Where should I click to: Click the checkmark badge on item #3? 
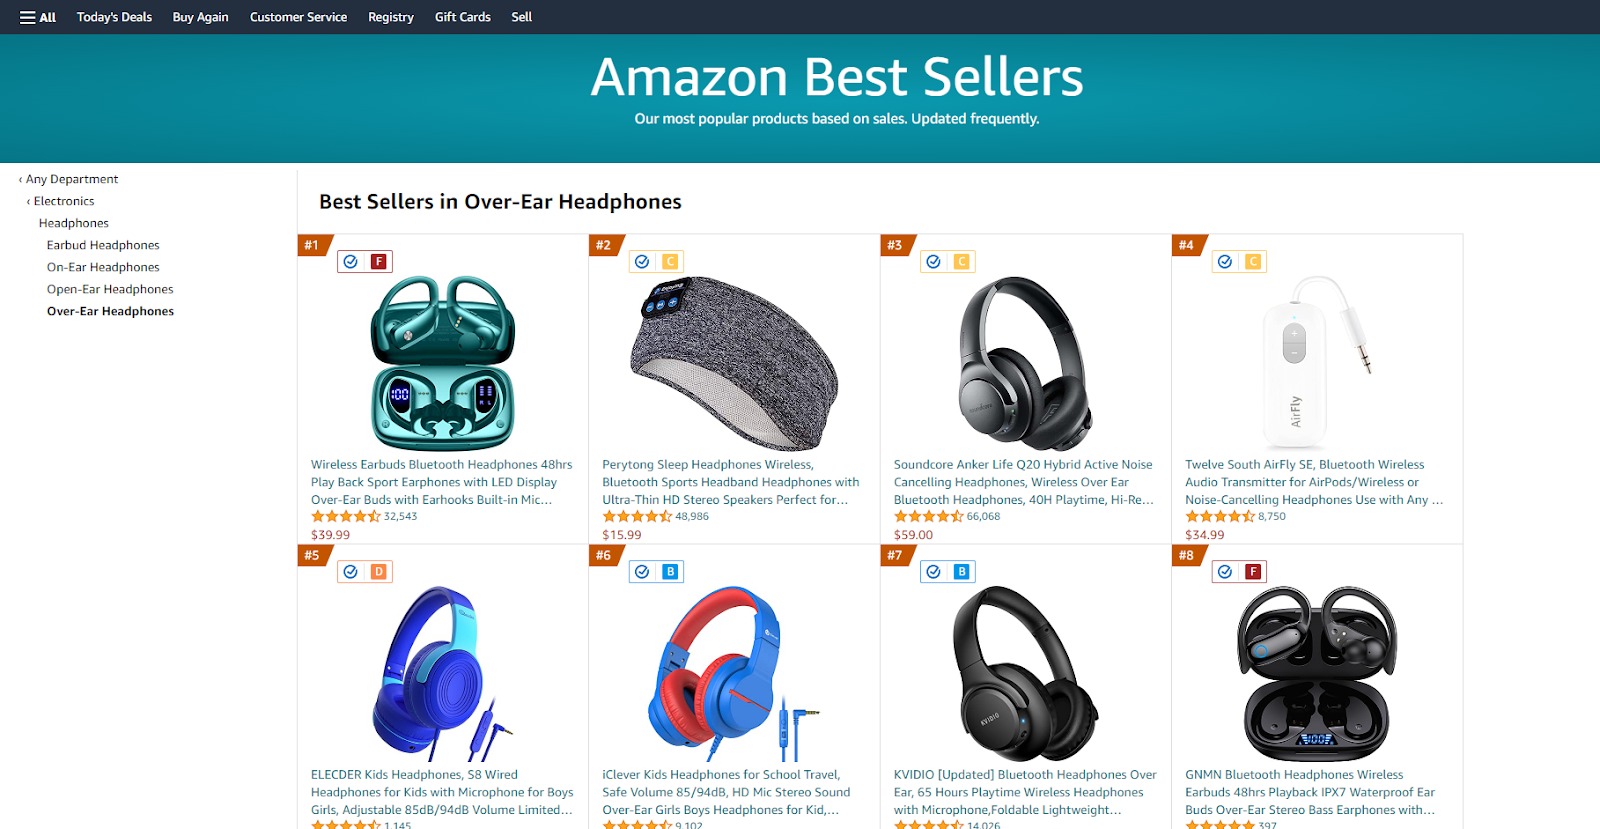pos(933,262)
